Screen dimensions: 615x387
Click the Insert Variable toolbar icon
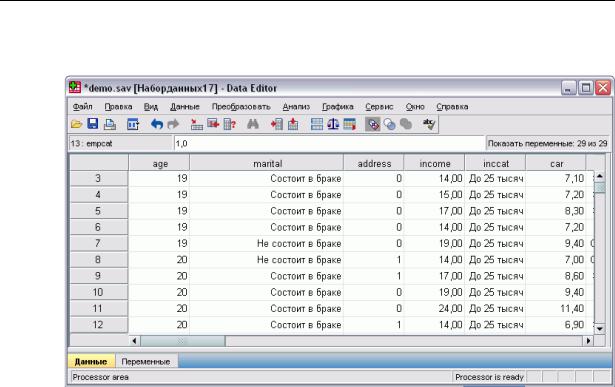293,124
